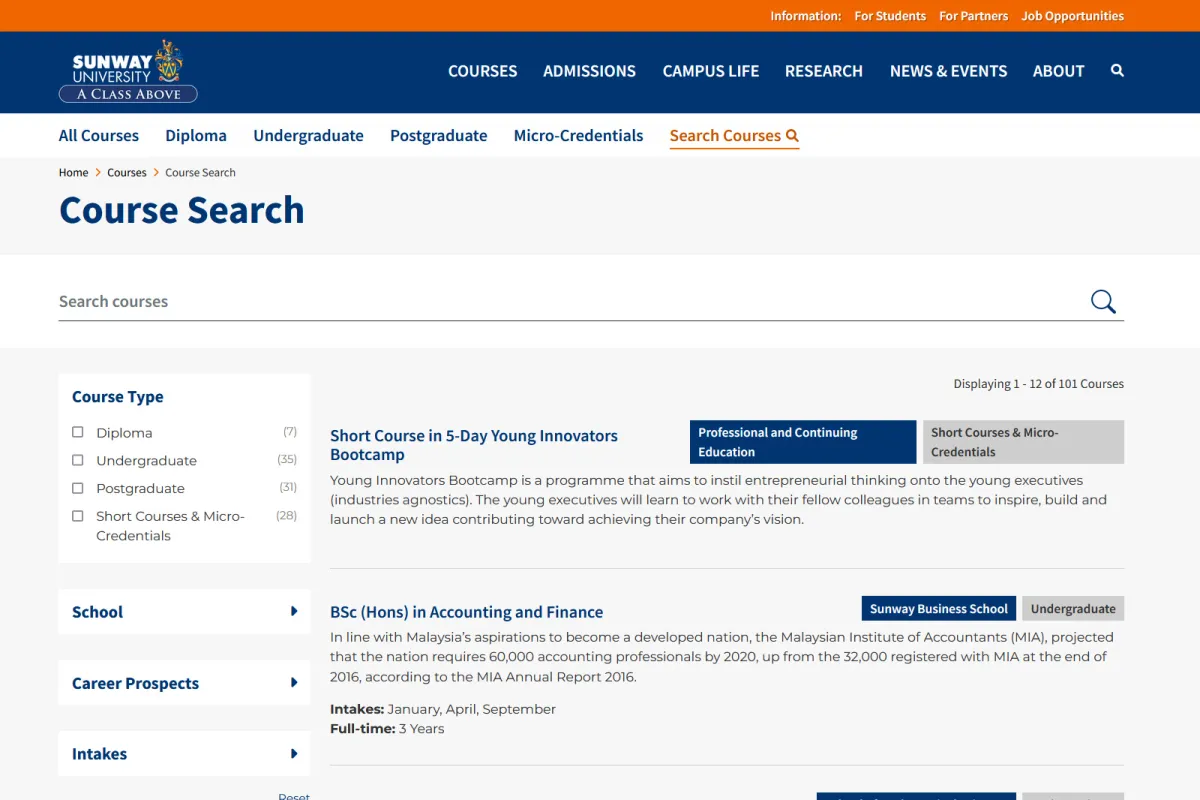1200x800 pixels.
Task: Focus the Search courses input field
Action: pos(570,301)
